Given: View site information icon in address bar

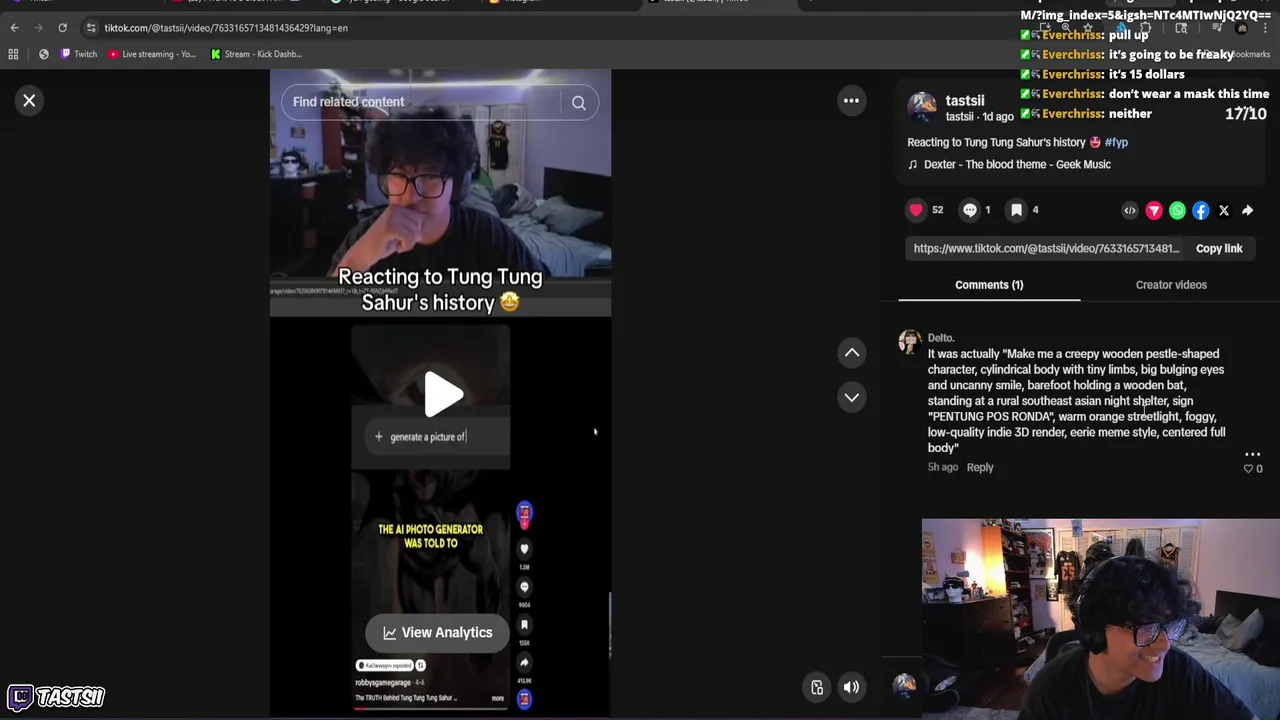Looking at the screenshot, I should pos(91,28).
